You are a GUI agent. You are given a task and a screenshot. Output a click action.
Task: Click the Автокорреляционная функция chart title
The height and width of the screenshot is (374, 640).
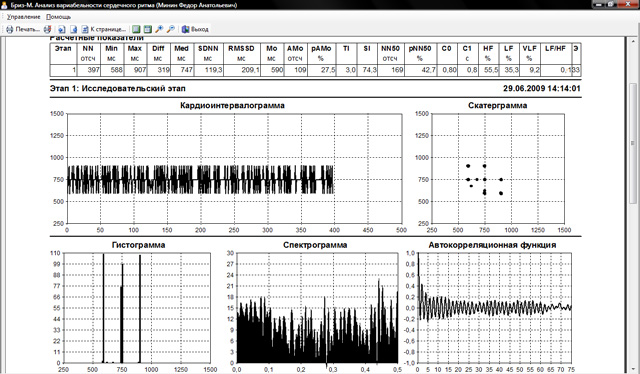(492, 245)
